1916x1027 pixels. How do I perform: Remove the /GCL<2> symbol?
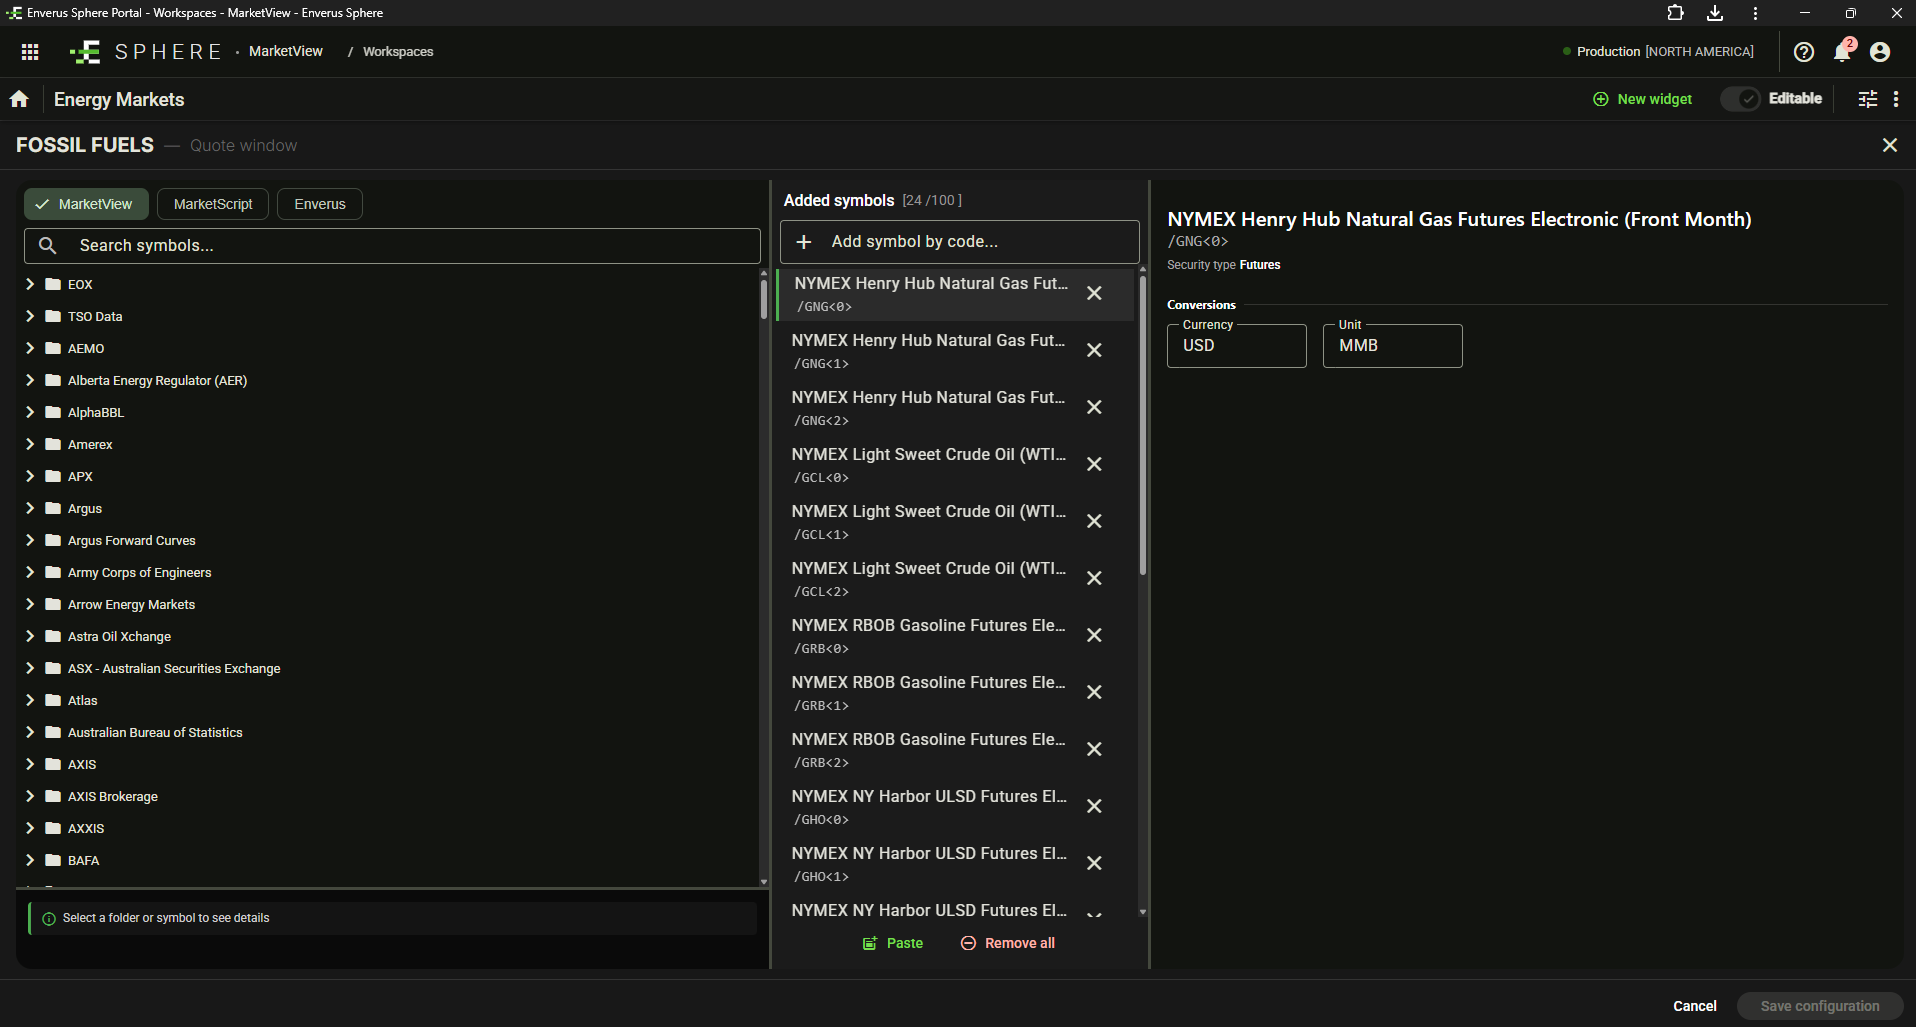pos(1094,578)
